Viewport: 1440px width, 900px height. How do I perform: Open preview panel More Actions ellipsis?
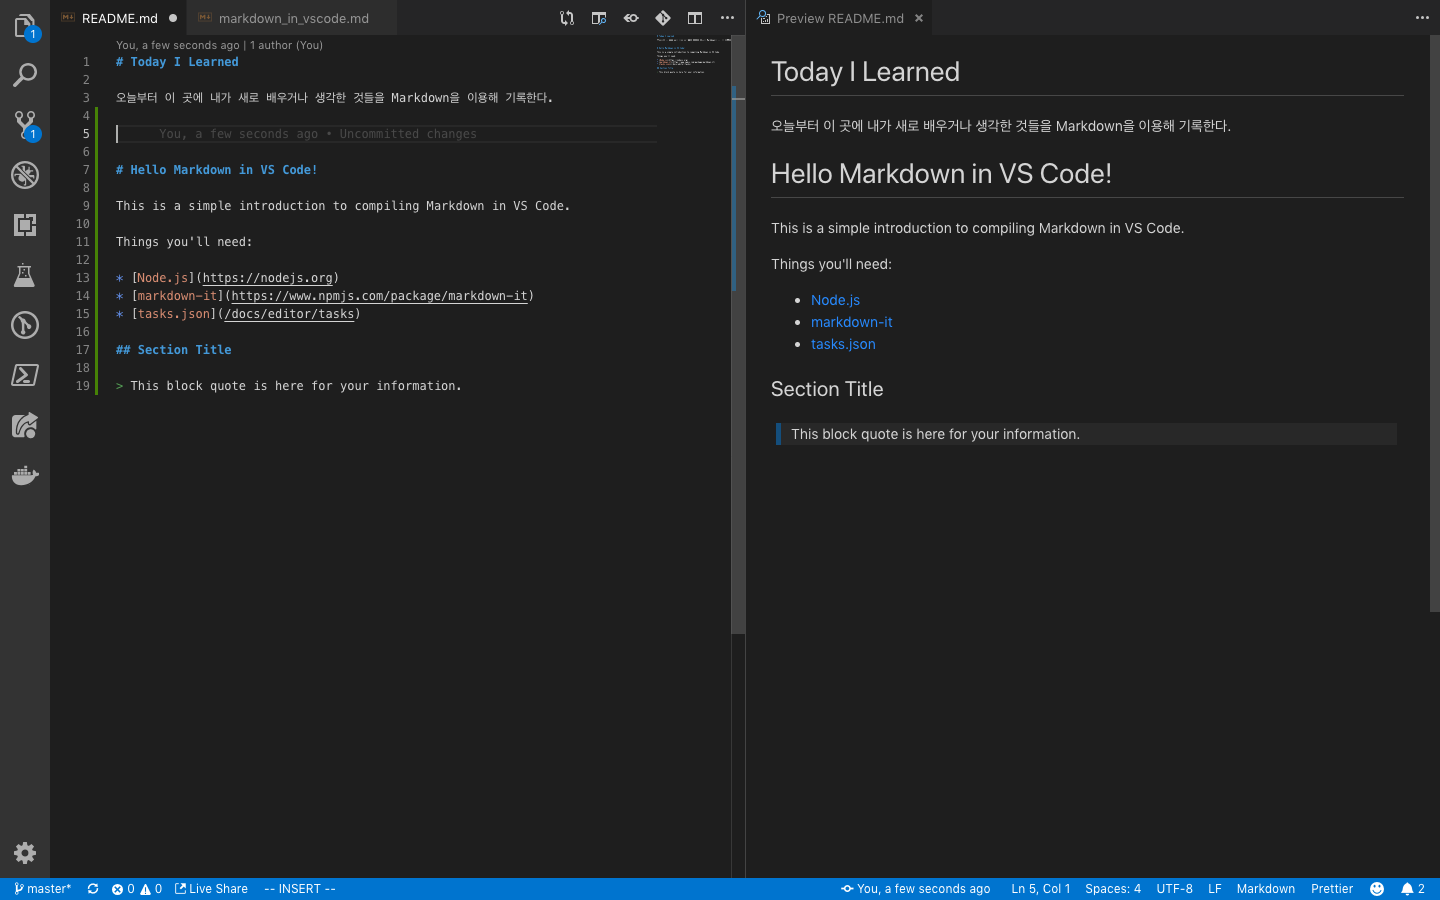(x=1422, y=18)
